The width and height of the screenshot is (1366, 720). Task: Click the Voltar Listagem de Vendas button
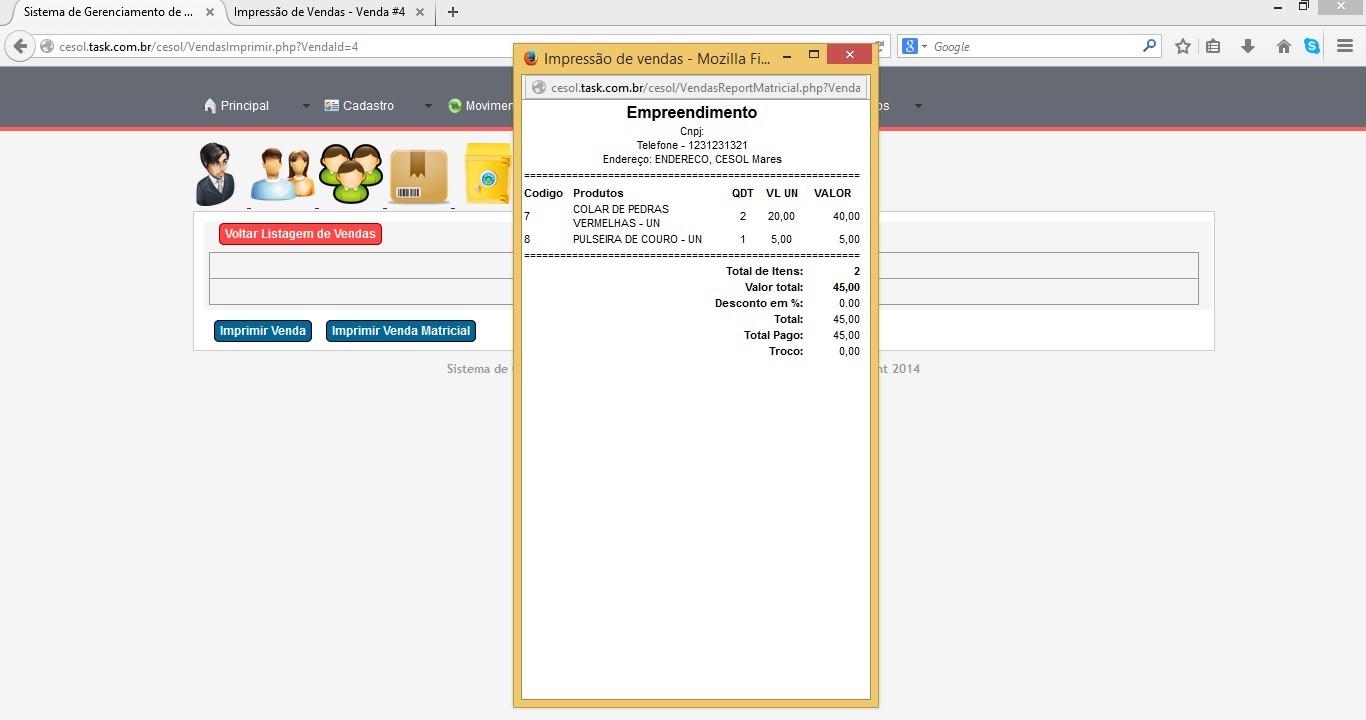click(x=300, y=234)
